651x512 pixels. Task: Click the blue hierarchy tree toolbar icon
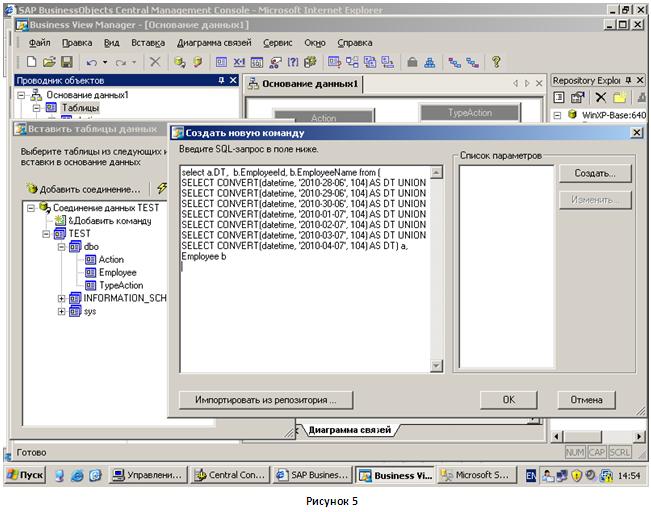430,62
